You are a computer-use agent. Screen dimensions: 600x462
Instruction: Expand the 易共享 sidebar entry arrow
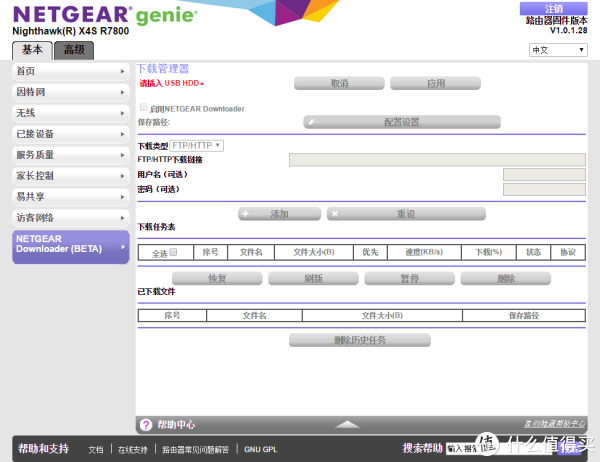click(122, 197)
